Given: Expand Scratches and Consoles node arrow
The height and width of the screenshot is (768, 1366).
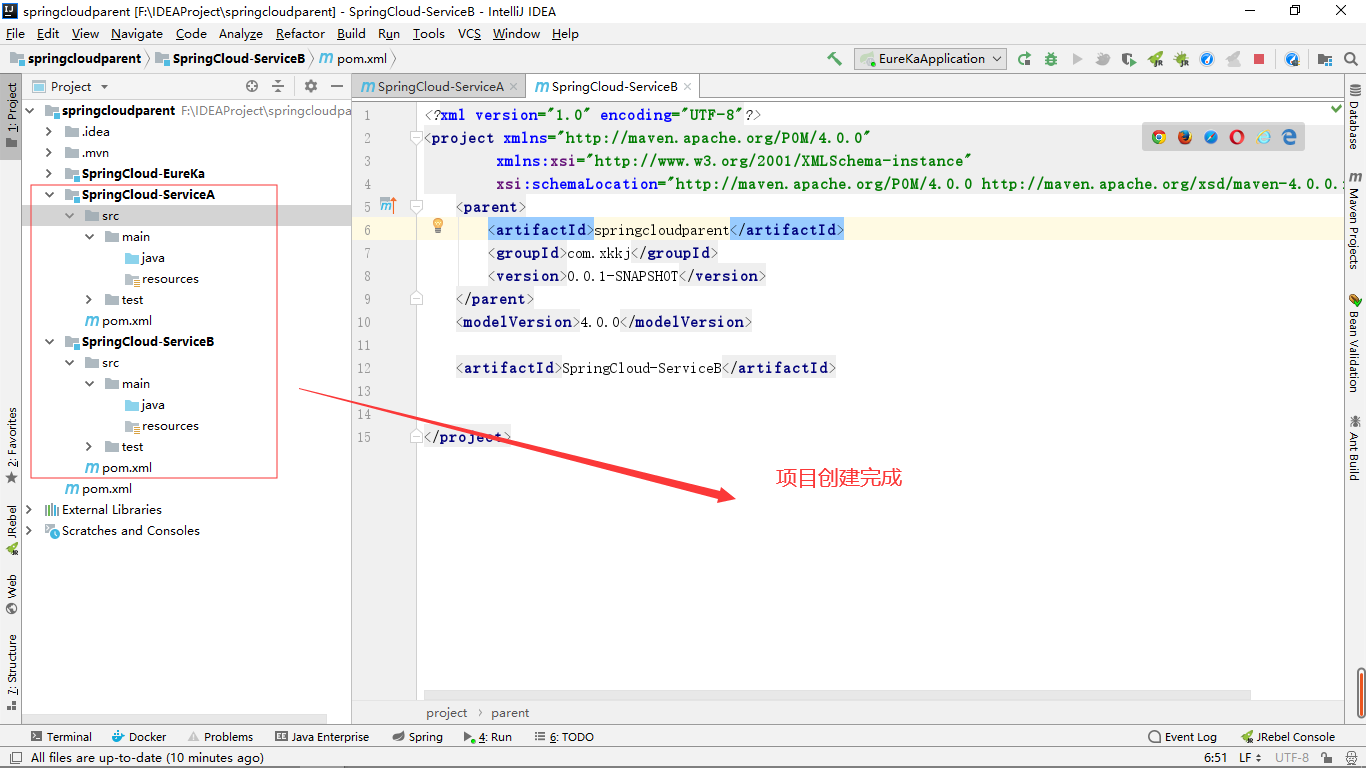Looking at the screenshot, I should [29, 531].
